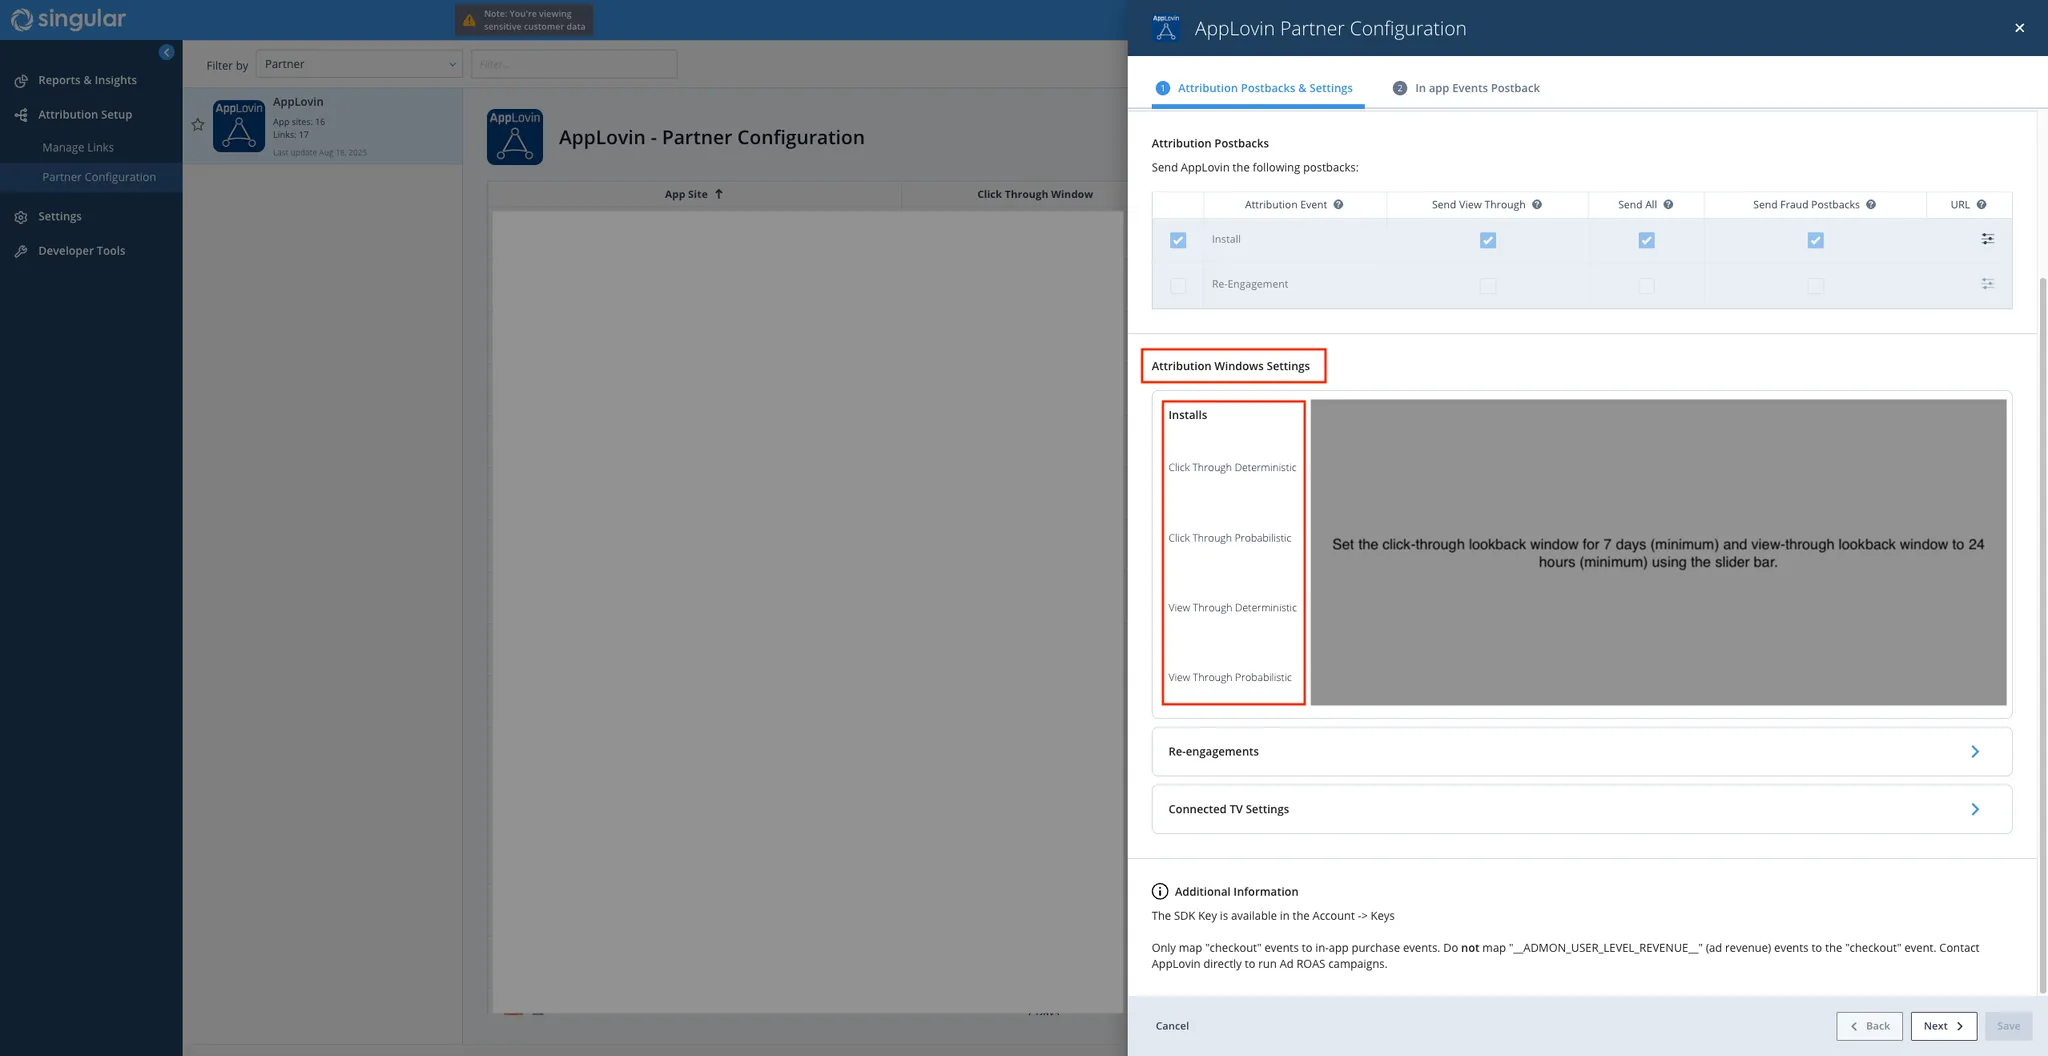This screenshot has width=2048, height=1056.
Task: Click the Reports & Insights chart icon
Action: pos(21,81)
